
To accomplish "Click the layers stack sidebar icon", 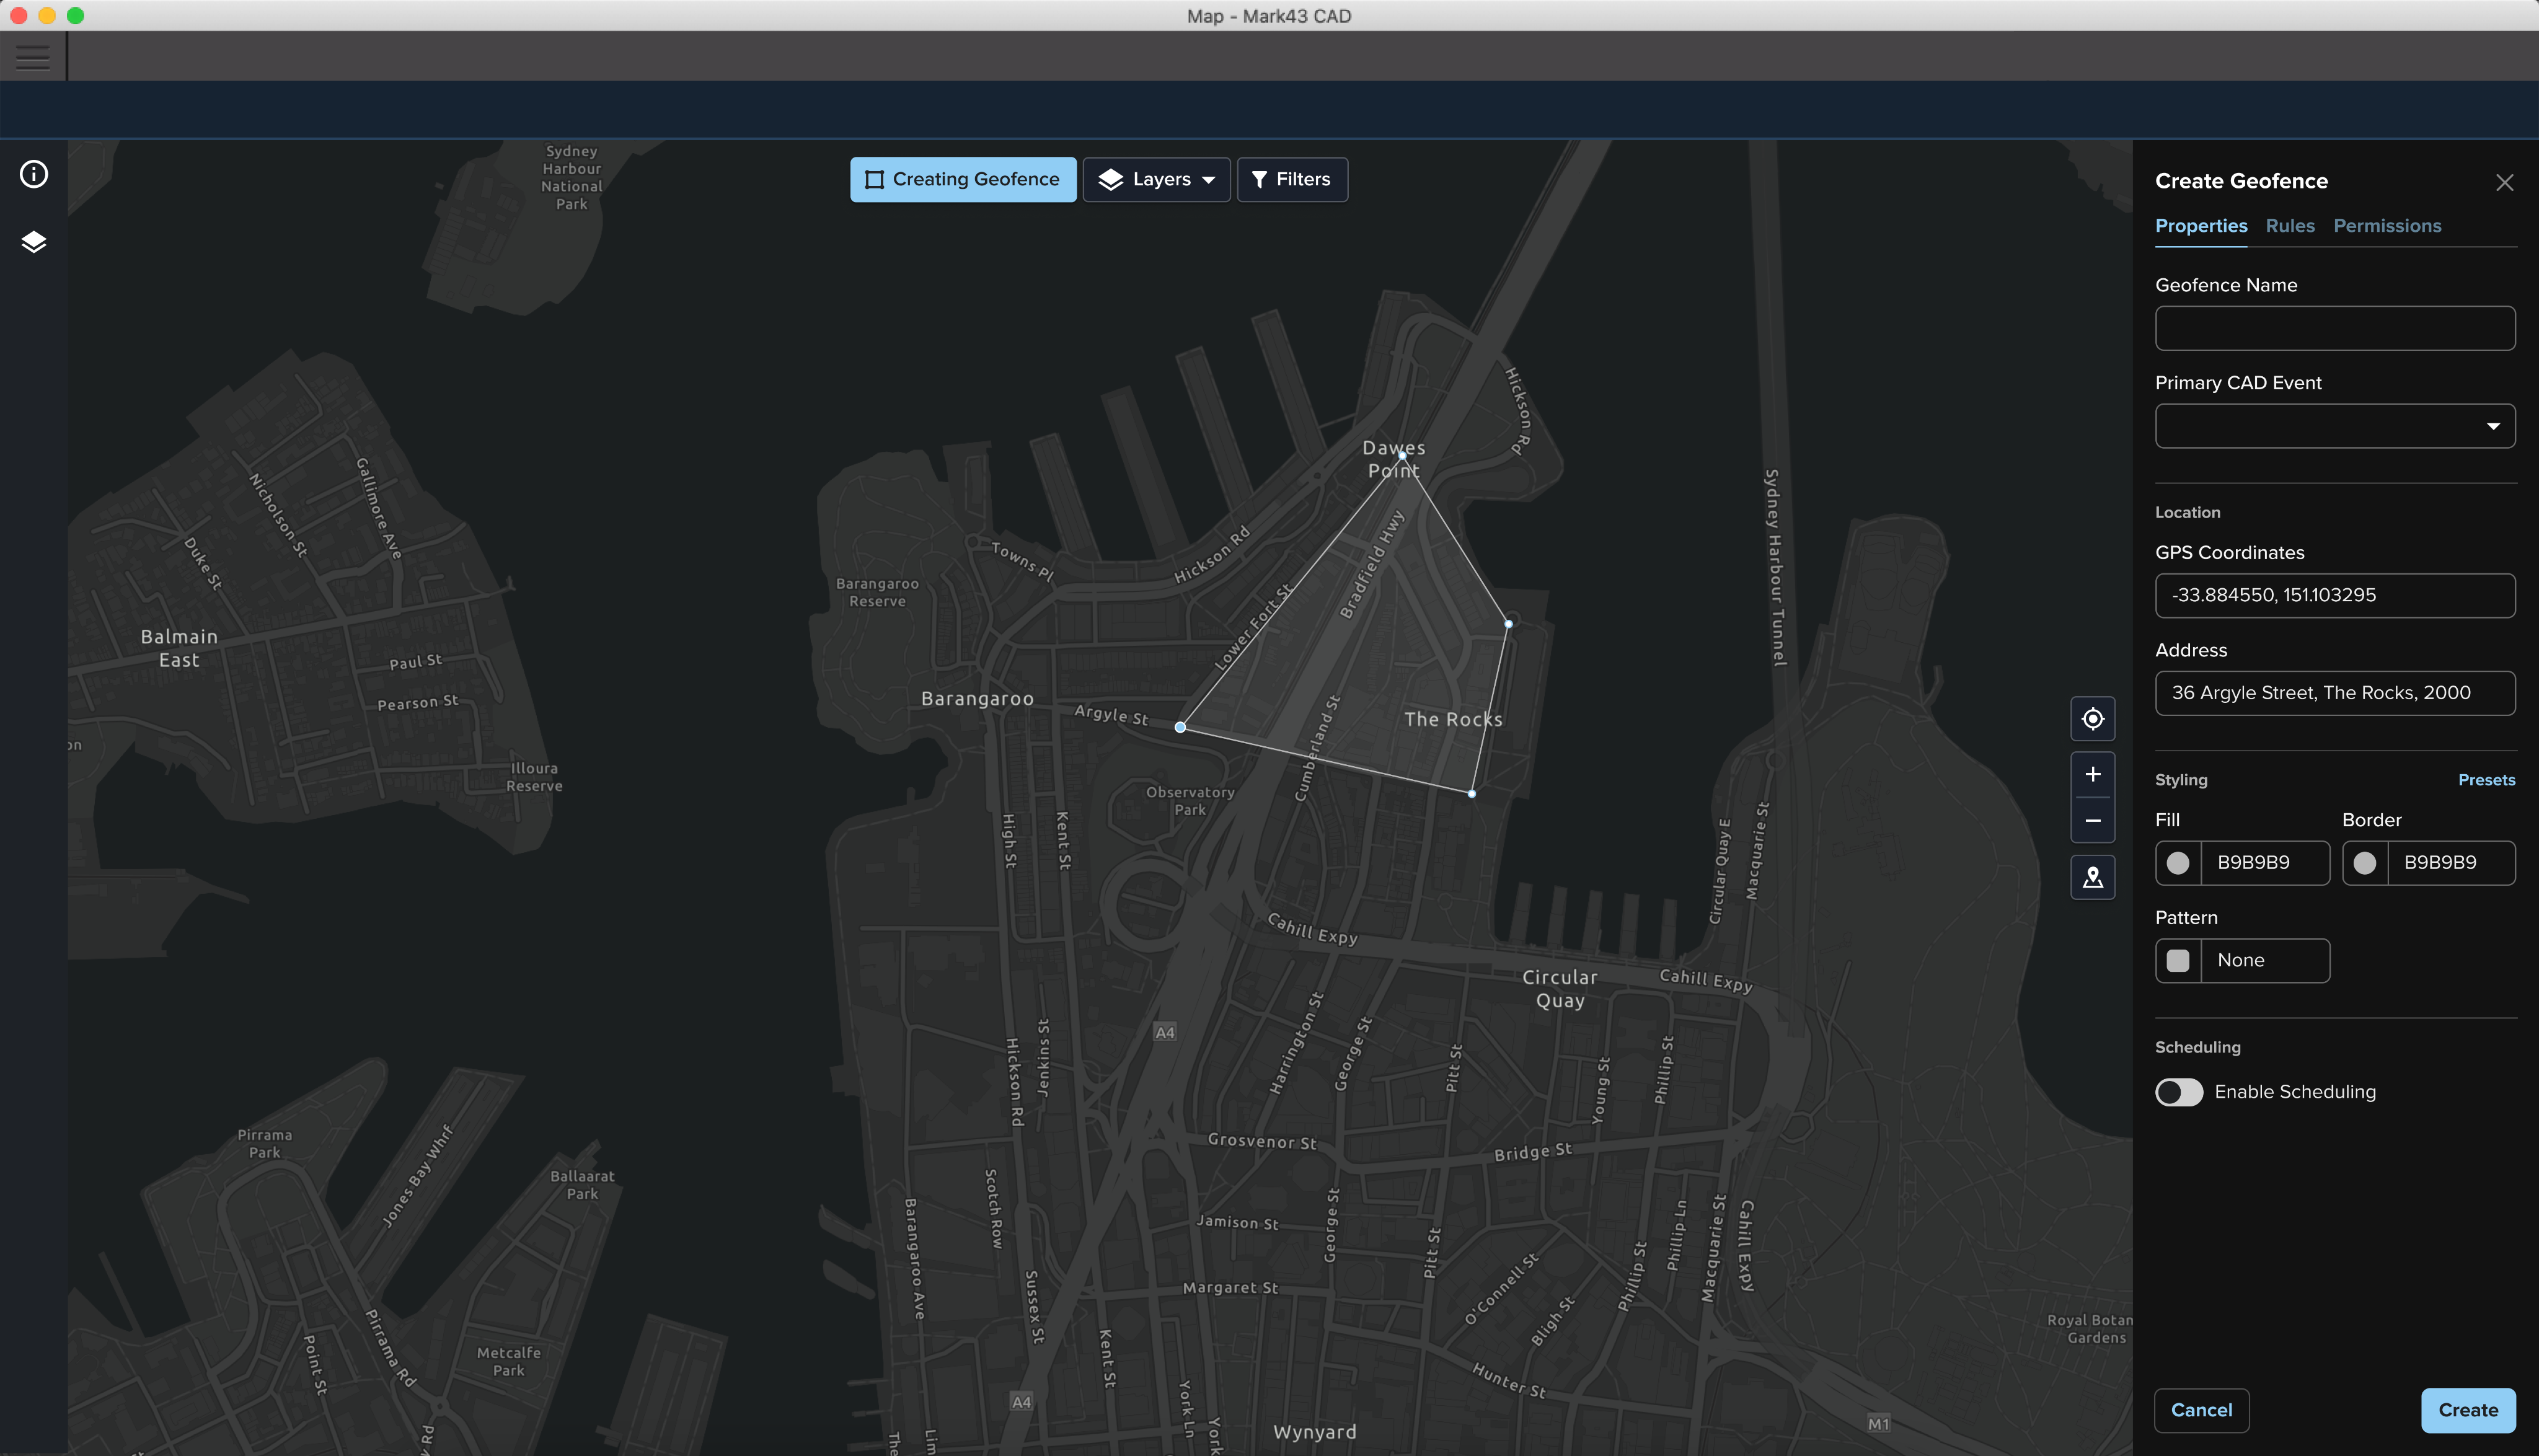I will [34, 242].
